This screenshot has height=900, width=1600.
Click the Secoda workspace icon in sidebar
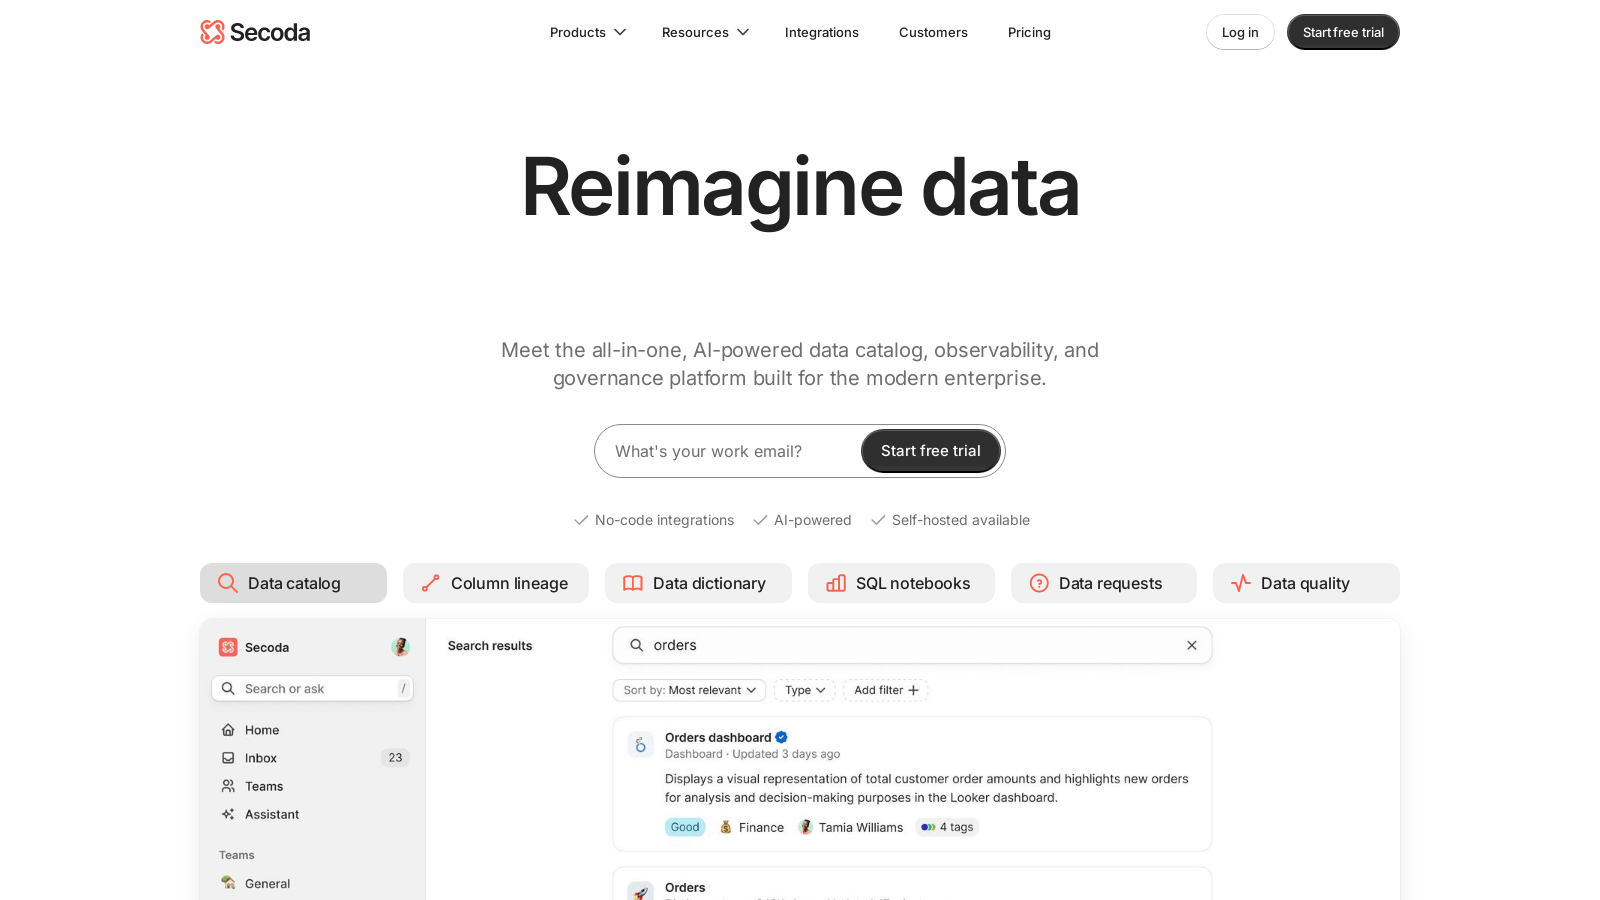[228, 647]
